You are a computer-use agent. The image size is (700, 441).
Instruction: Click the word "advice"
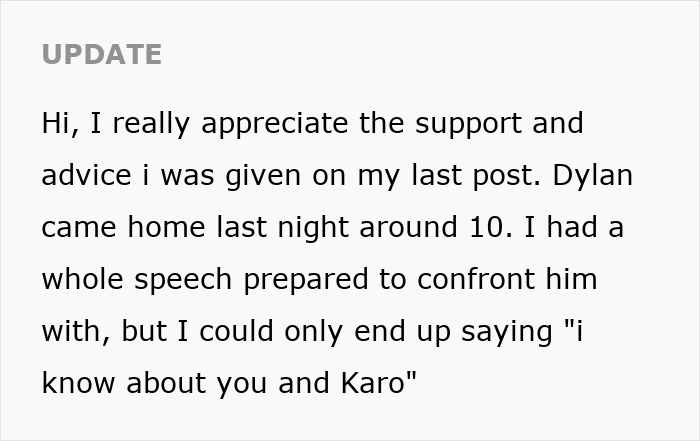click(x=85, y=175)
